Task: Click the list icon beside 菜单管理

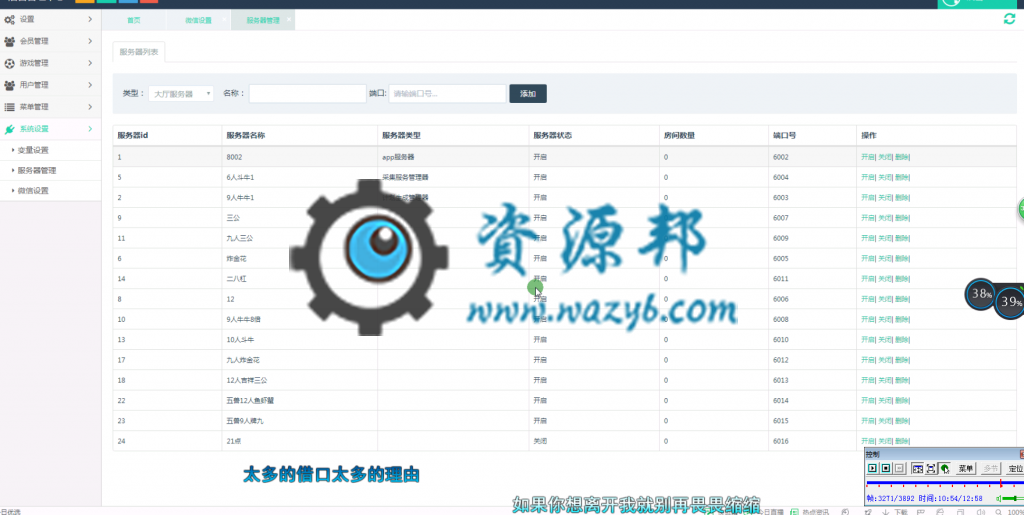Action: tap(9, 107)
